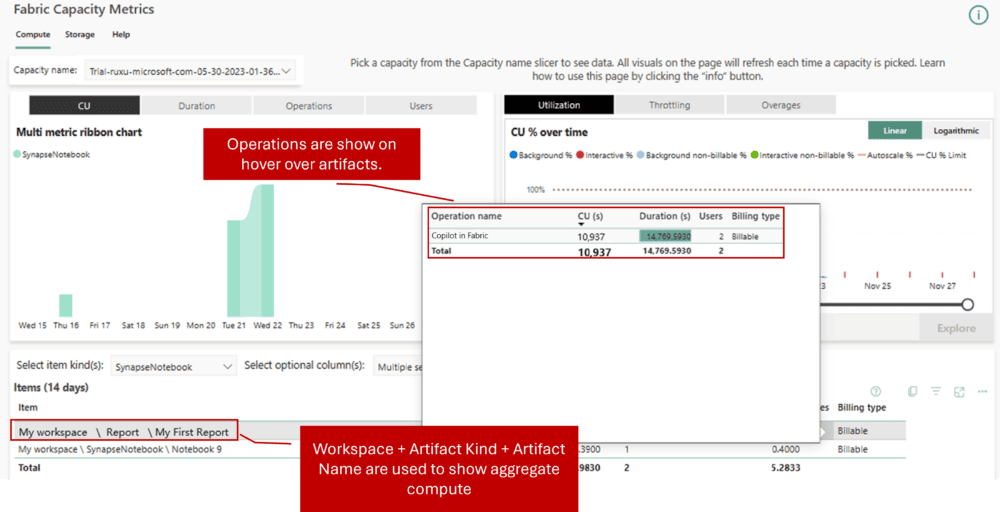Image resolution: width=1000 pixels, height=512 pixels.
Task: Show the Throttling chart tab
Action: click(670, 105)
